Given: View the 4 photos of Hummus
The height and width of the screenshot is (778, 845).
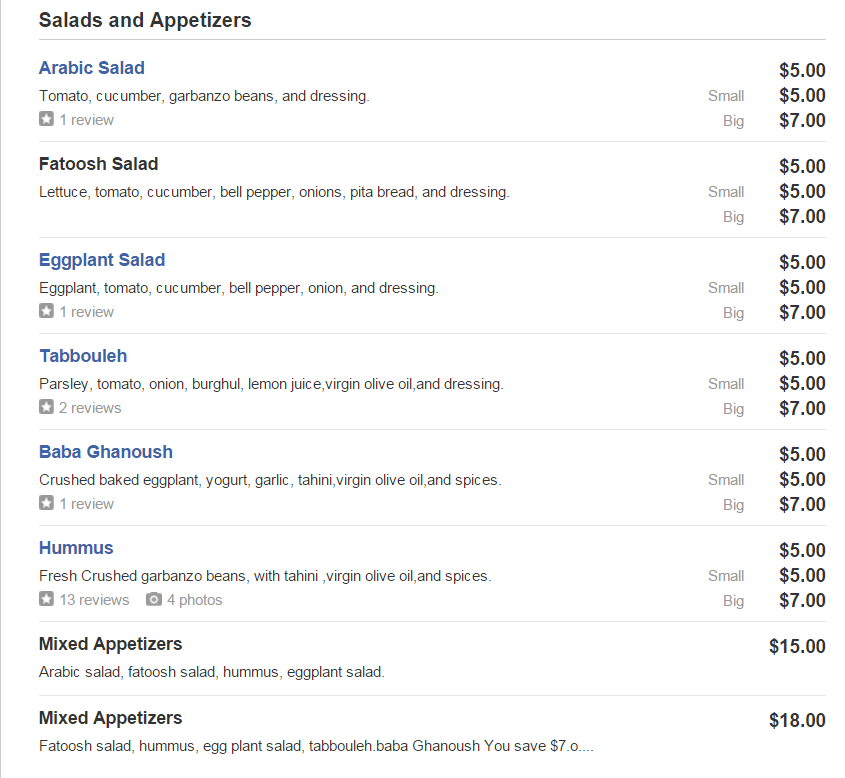Looking at the screenshot, I should 194,600.
